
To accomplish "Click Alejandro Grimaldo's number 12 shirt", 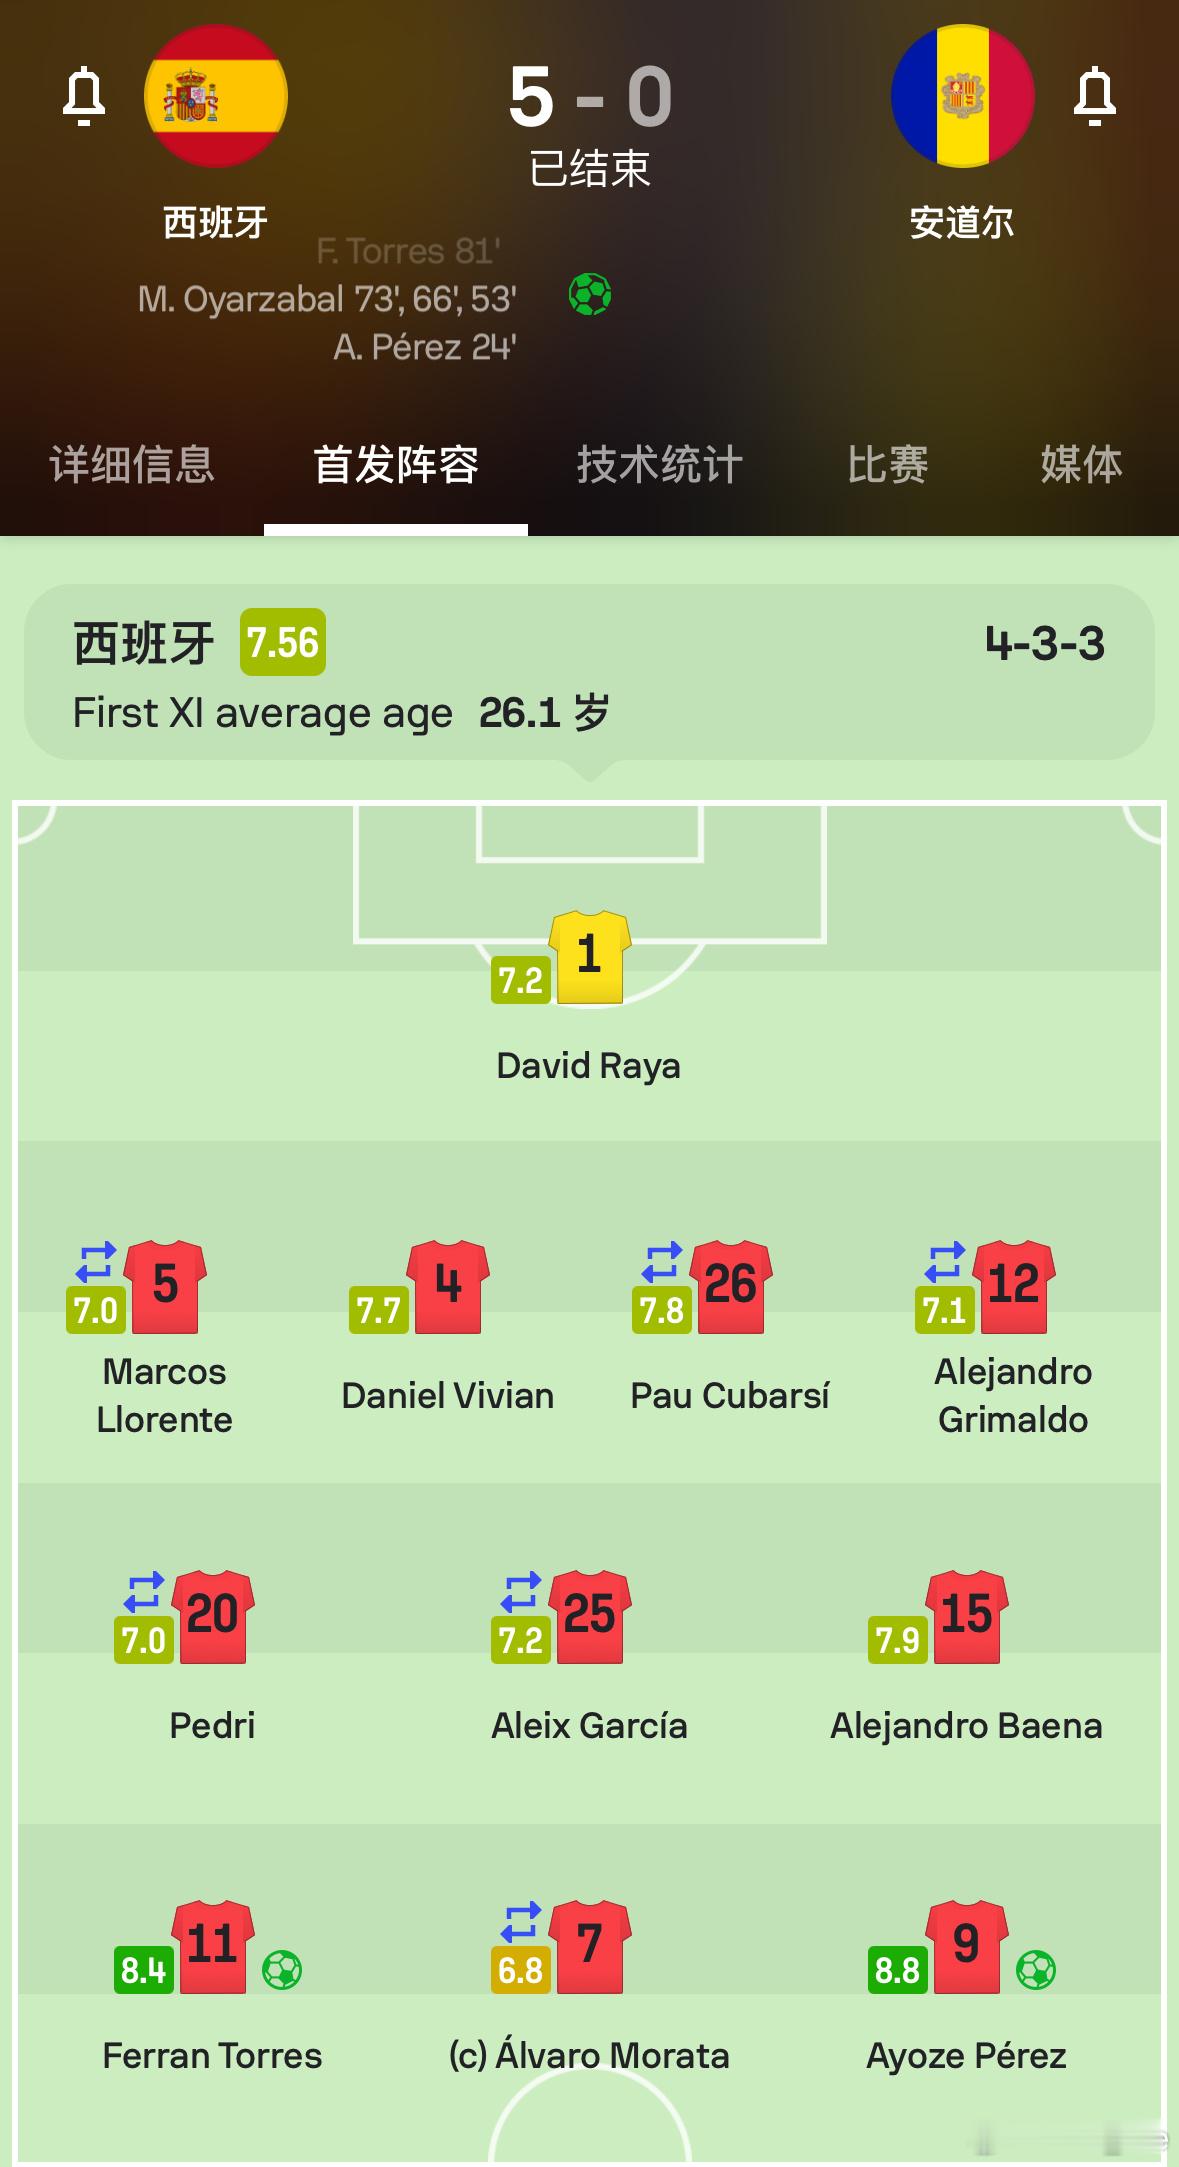I will 1013,1287.
